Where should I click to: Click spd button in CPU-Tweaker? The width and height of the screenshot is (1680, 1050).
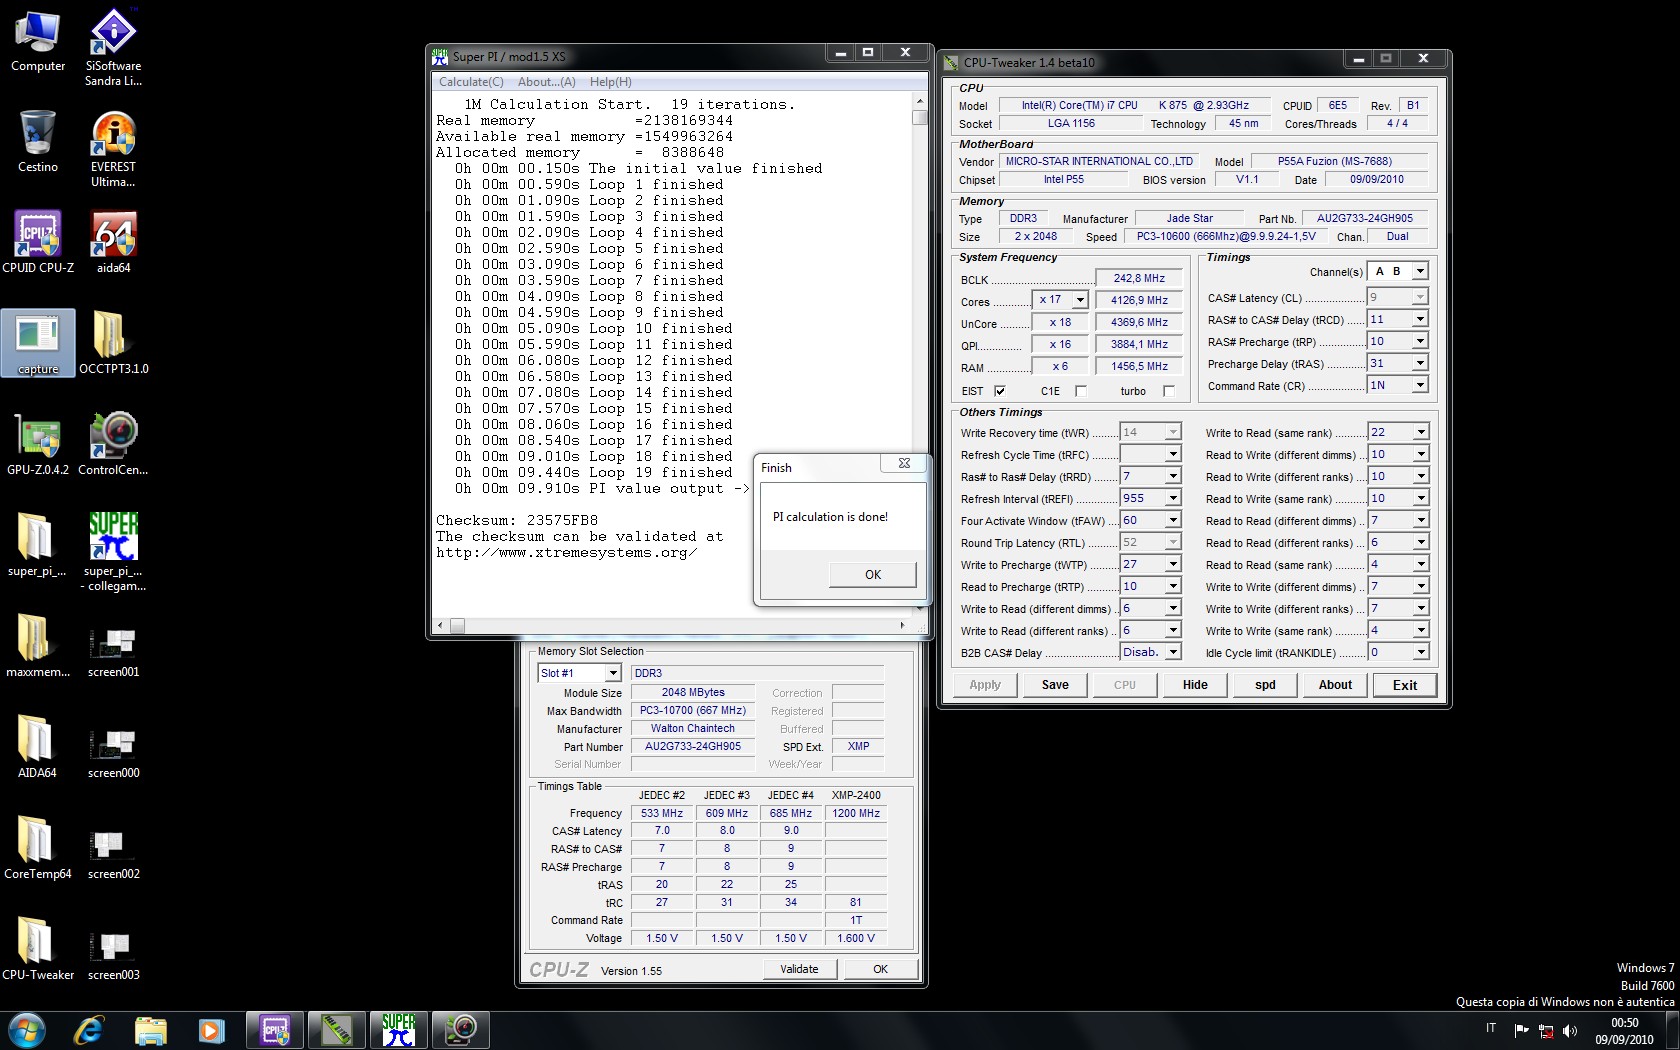pos(1265,685)
